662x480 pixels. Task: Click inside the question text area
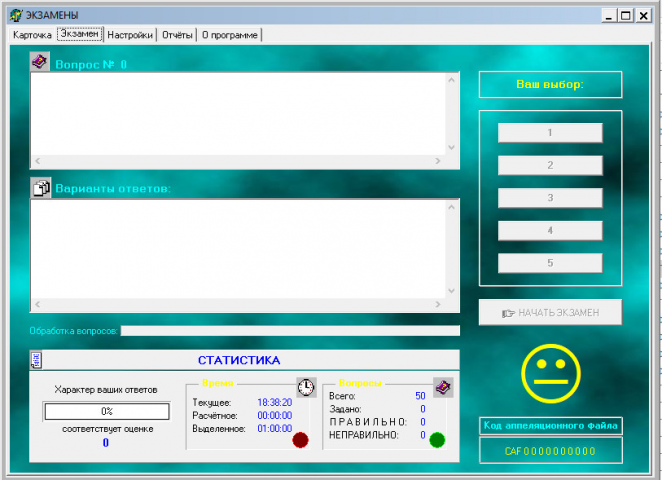(239, 114)
